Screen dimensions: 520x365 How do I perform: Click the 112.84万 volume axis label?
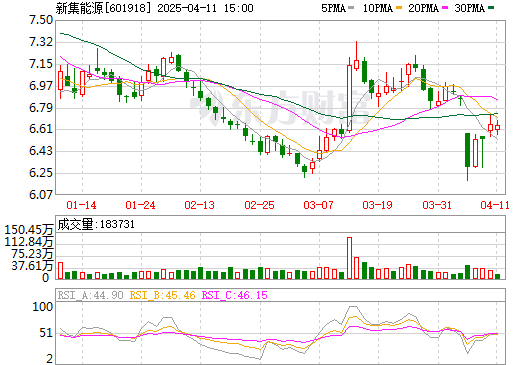coord(29,241)
